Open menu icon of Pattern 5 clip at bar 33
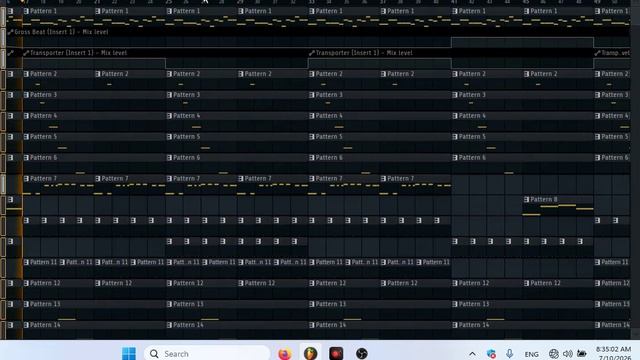The width and height of the screenshot is (640, 360). pyautogui.click(x=312, y=137)
